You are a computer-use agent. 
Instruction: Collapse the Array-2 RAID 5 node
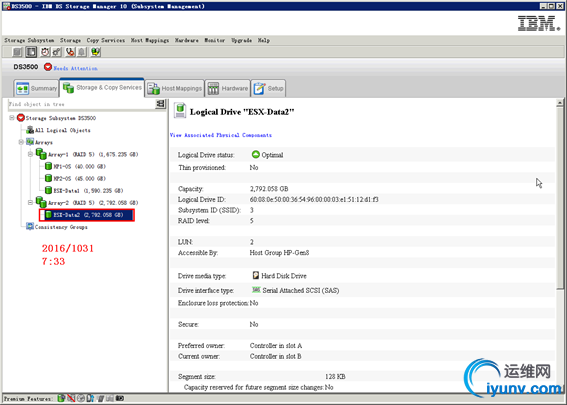click(30, 202)
